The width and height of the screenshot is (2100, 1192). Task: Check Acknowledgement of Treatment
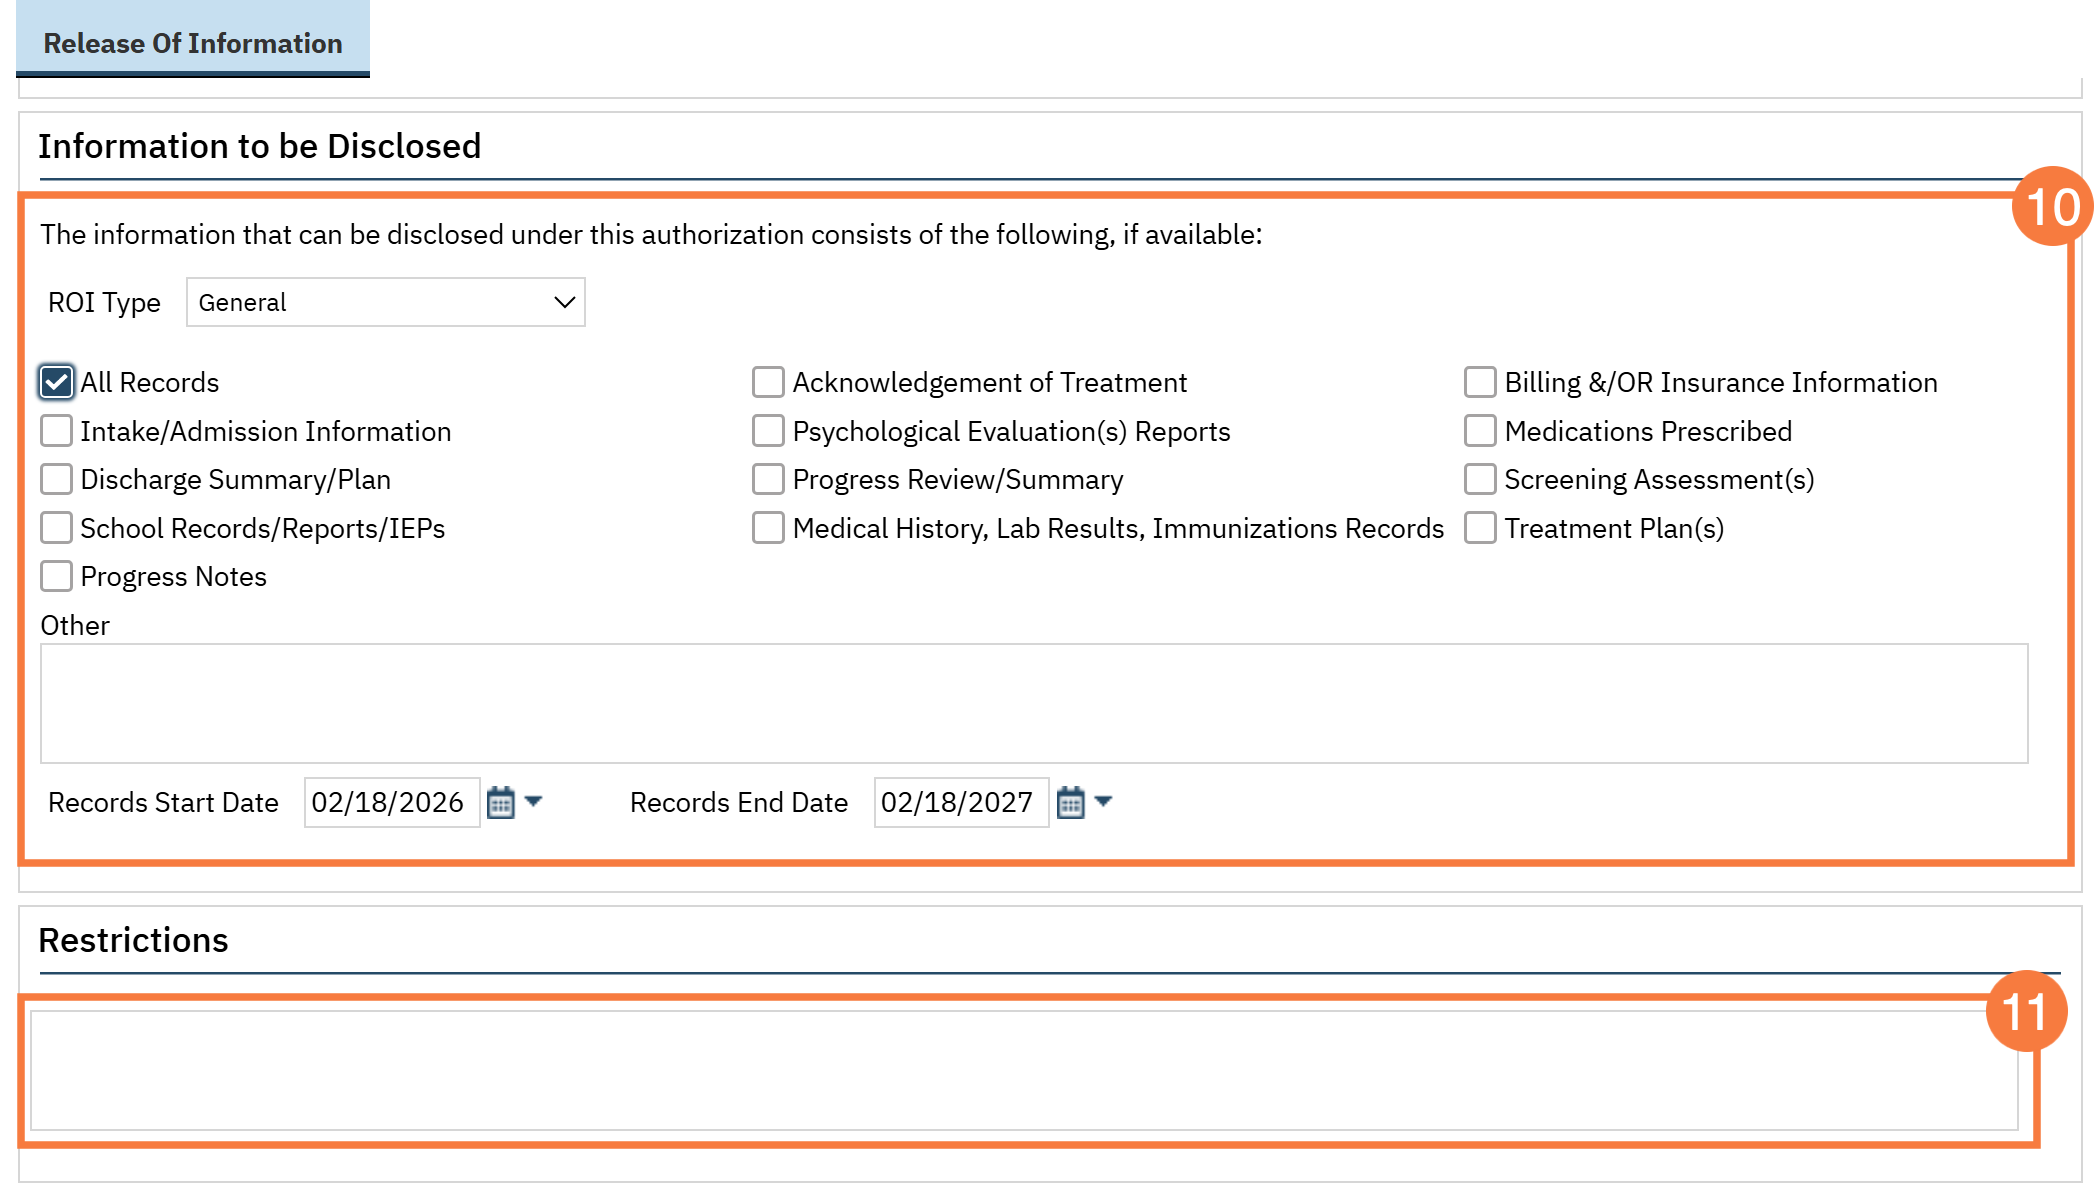(768, 382)
